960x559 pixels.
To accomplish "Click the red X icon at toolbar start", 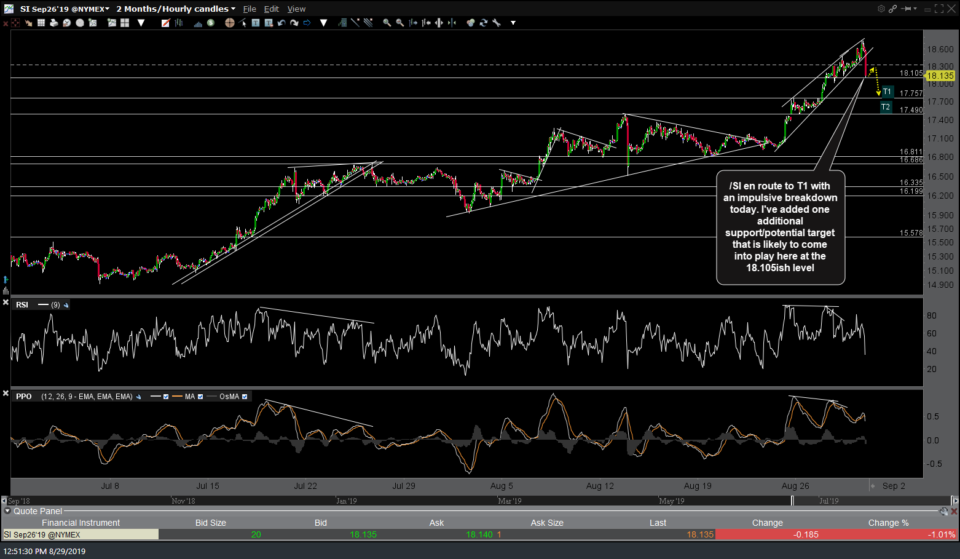I will (x=6, y=23).
